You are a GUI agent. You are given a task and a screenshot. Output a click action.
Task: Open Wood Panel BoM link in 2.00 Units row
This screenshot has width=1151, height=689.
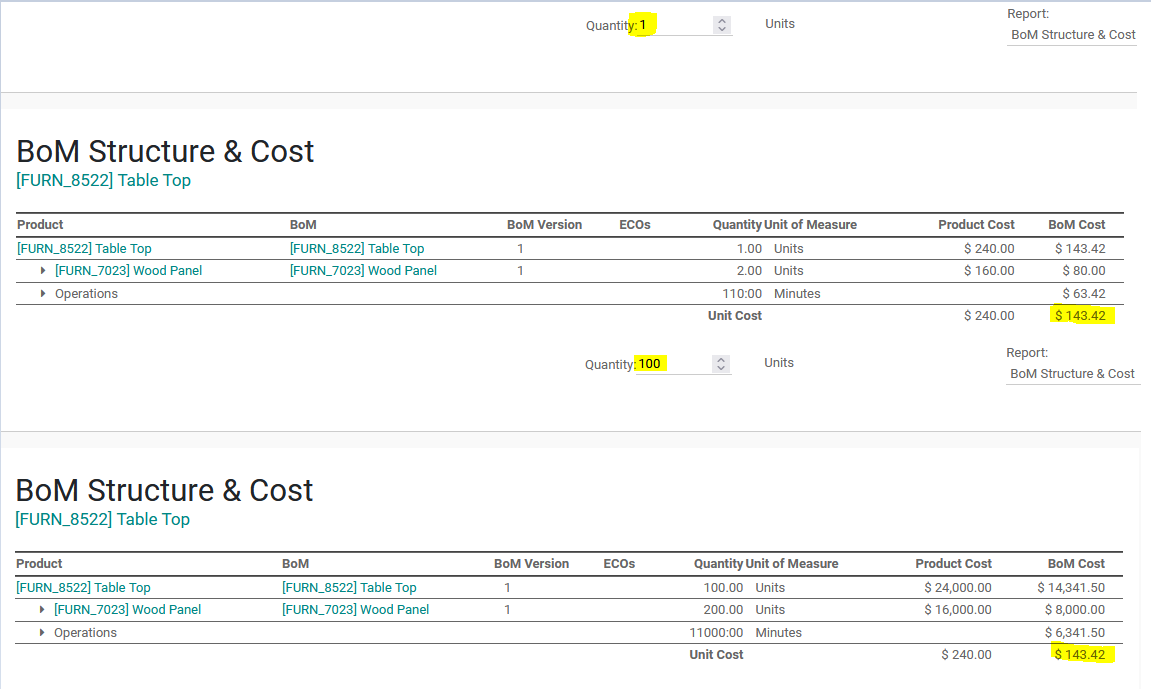(363, 271)
